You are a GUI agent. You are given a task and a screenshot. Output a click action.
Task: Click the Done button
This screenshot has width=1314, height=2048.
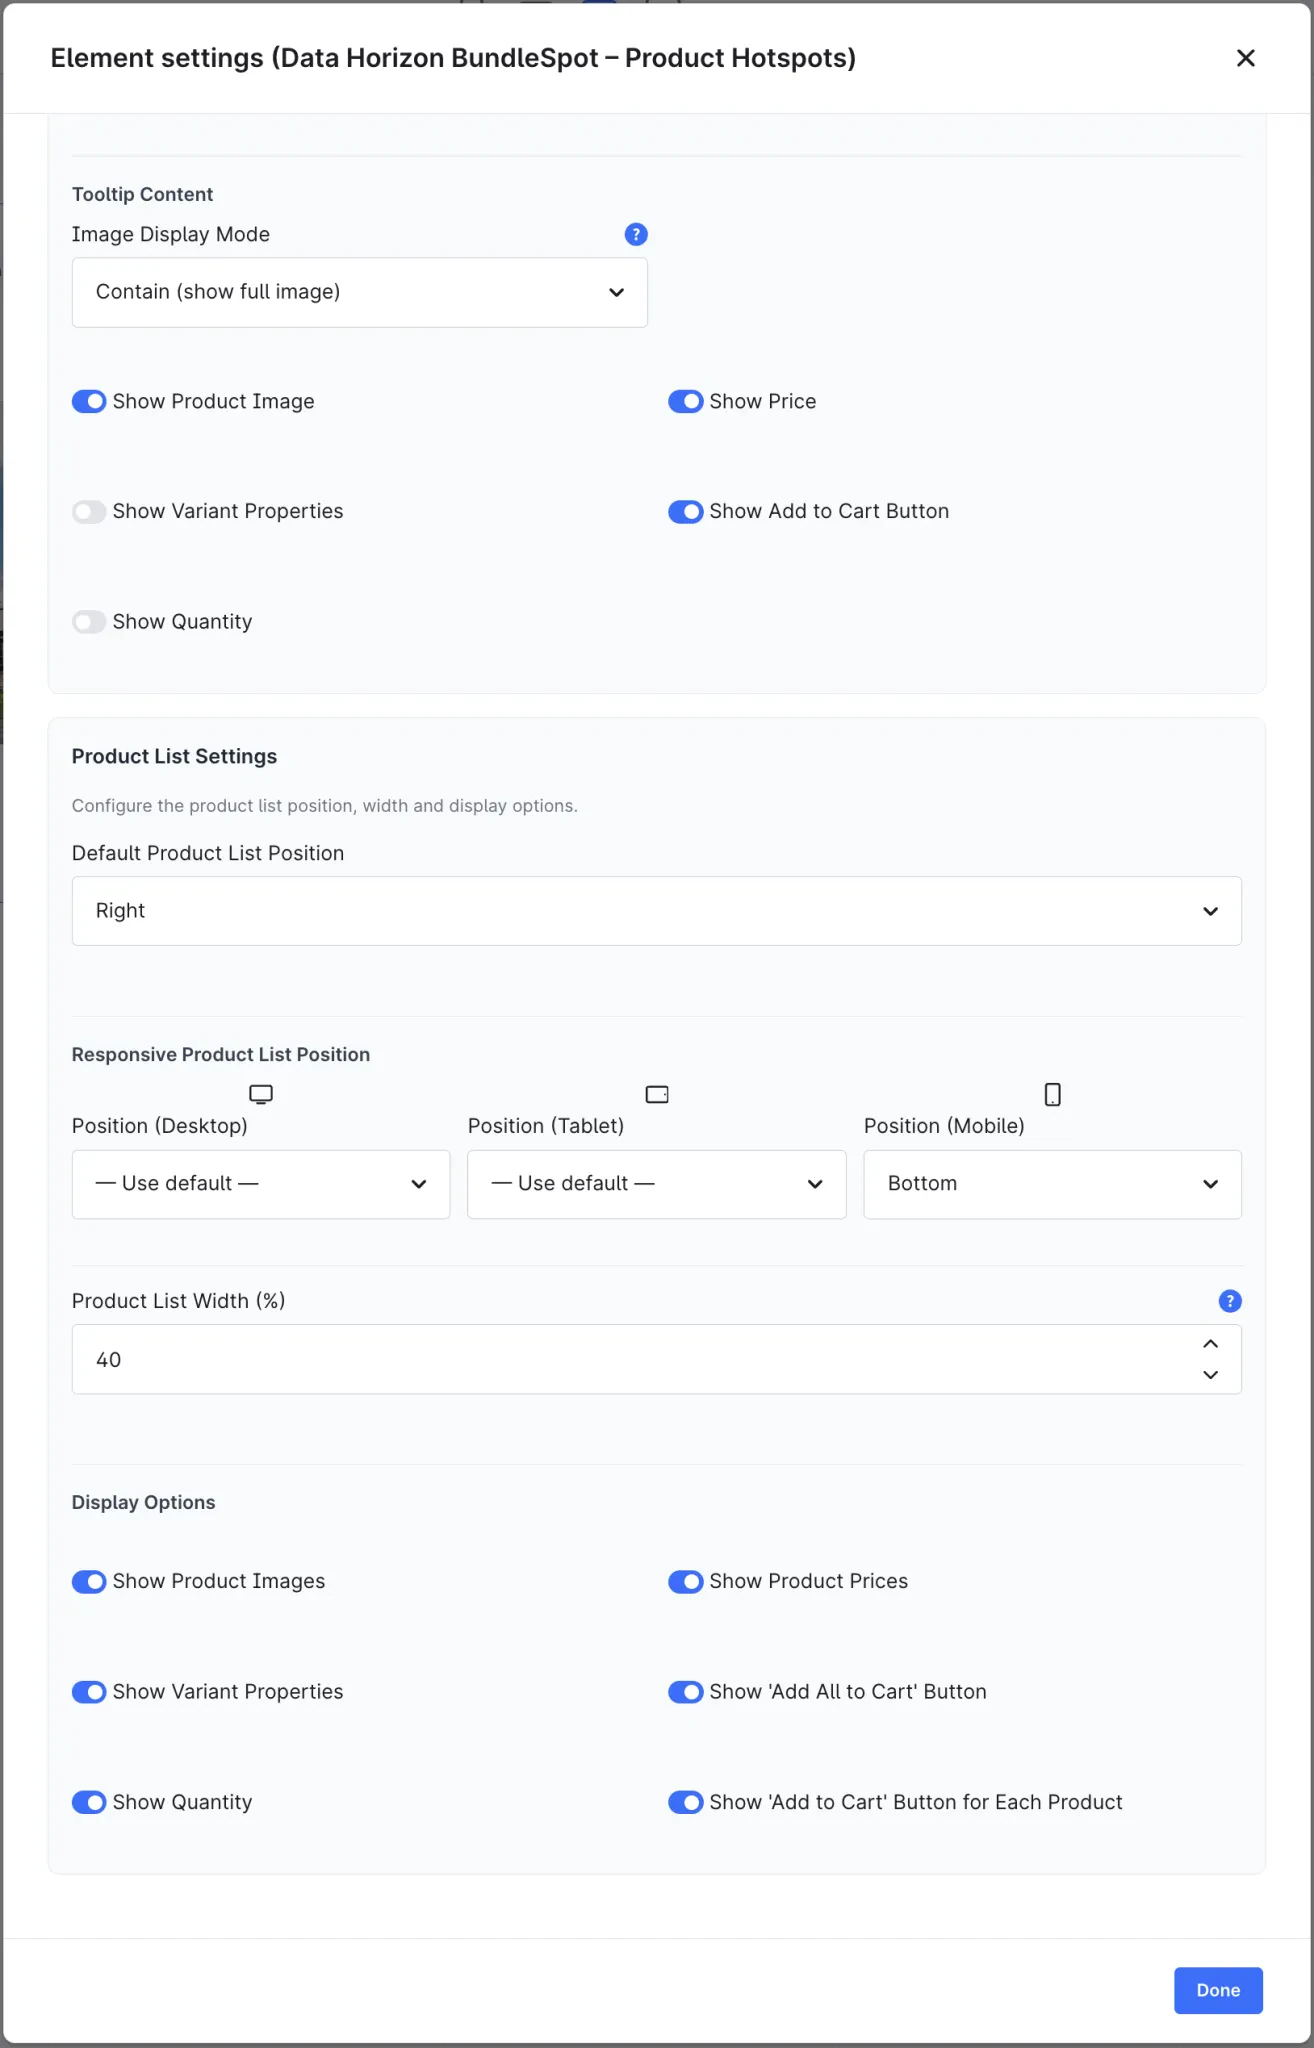(1218, 1990)
